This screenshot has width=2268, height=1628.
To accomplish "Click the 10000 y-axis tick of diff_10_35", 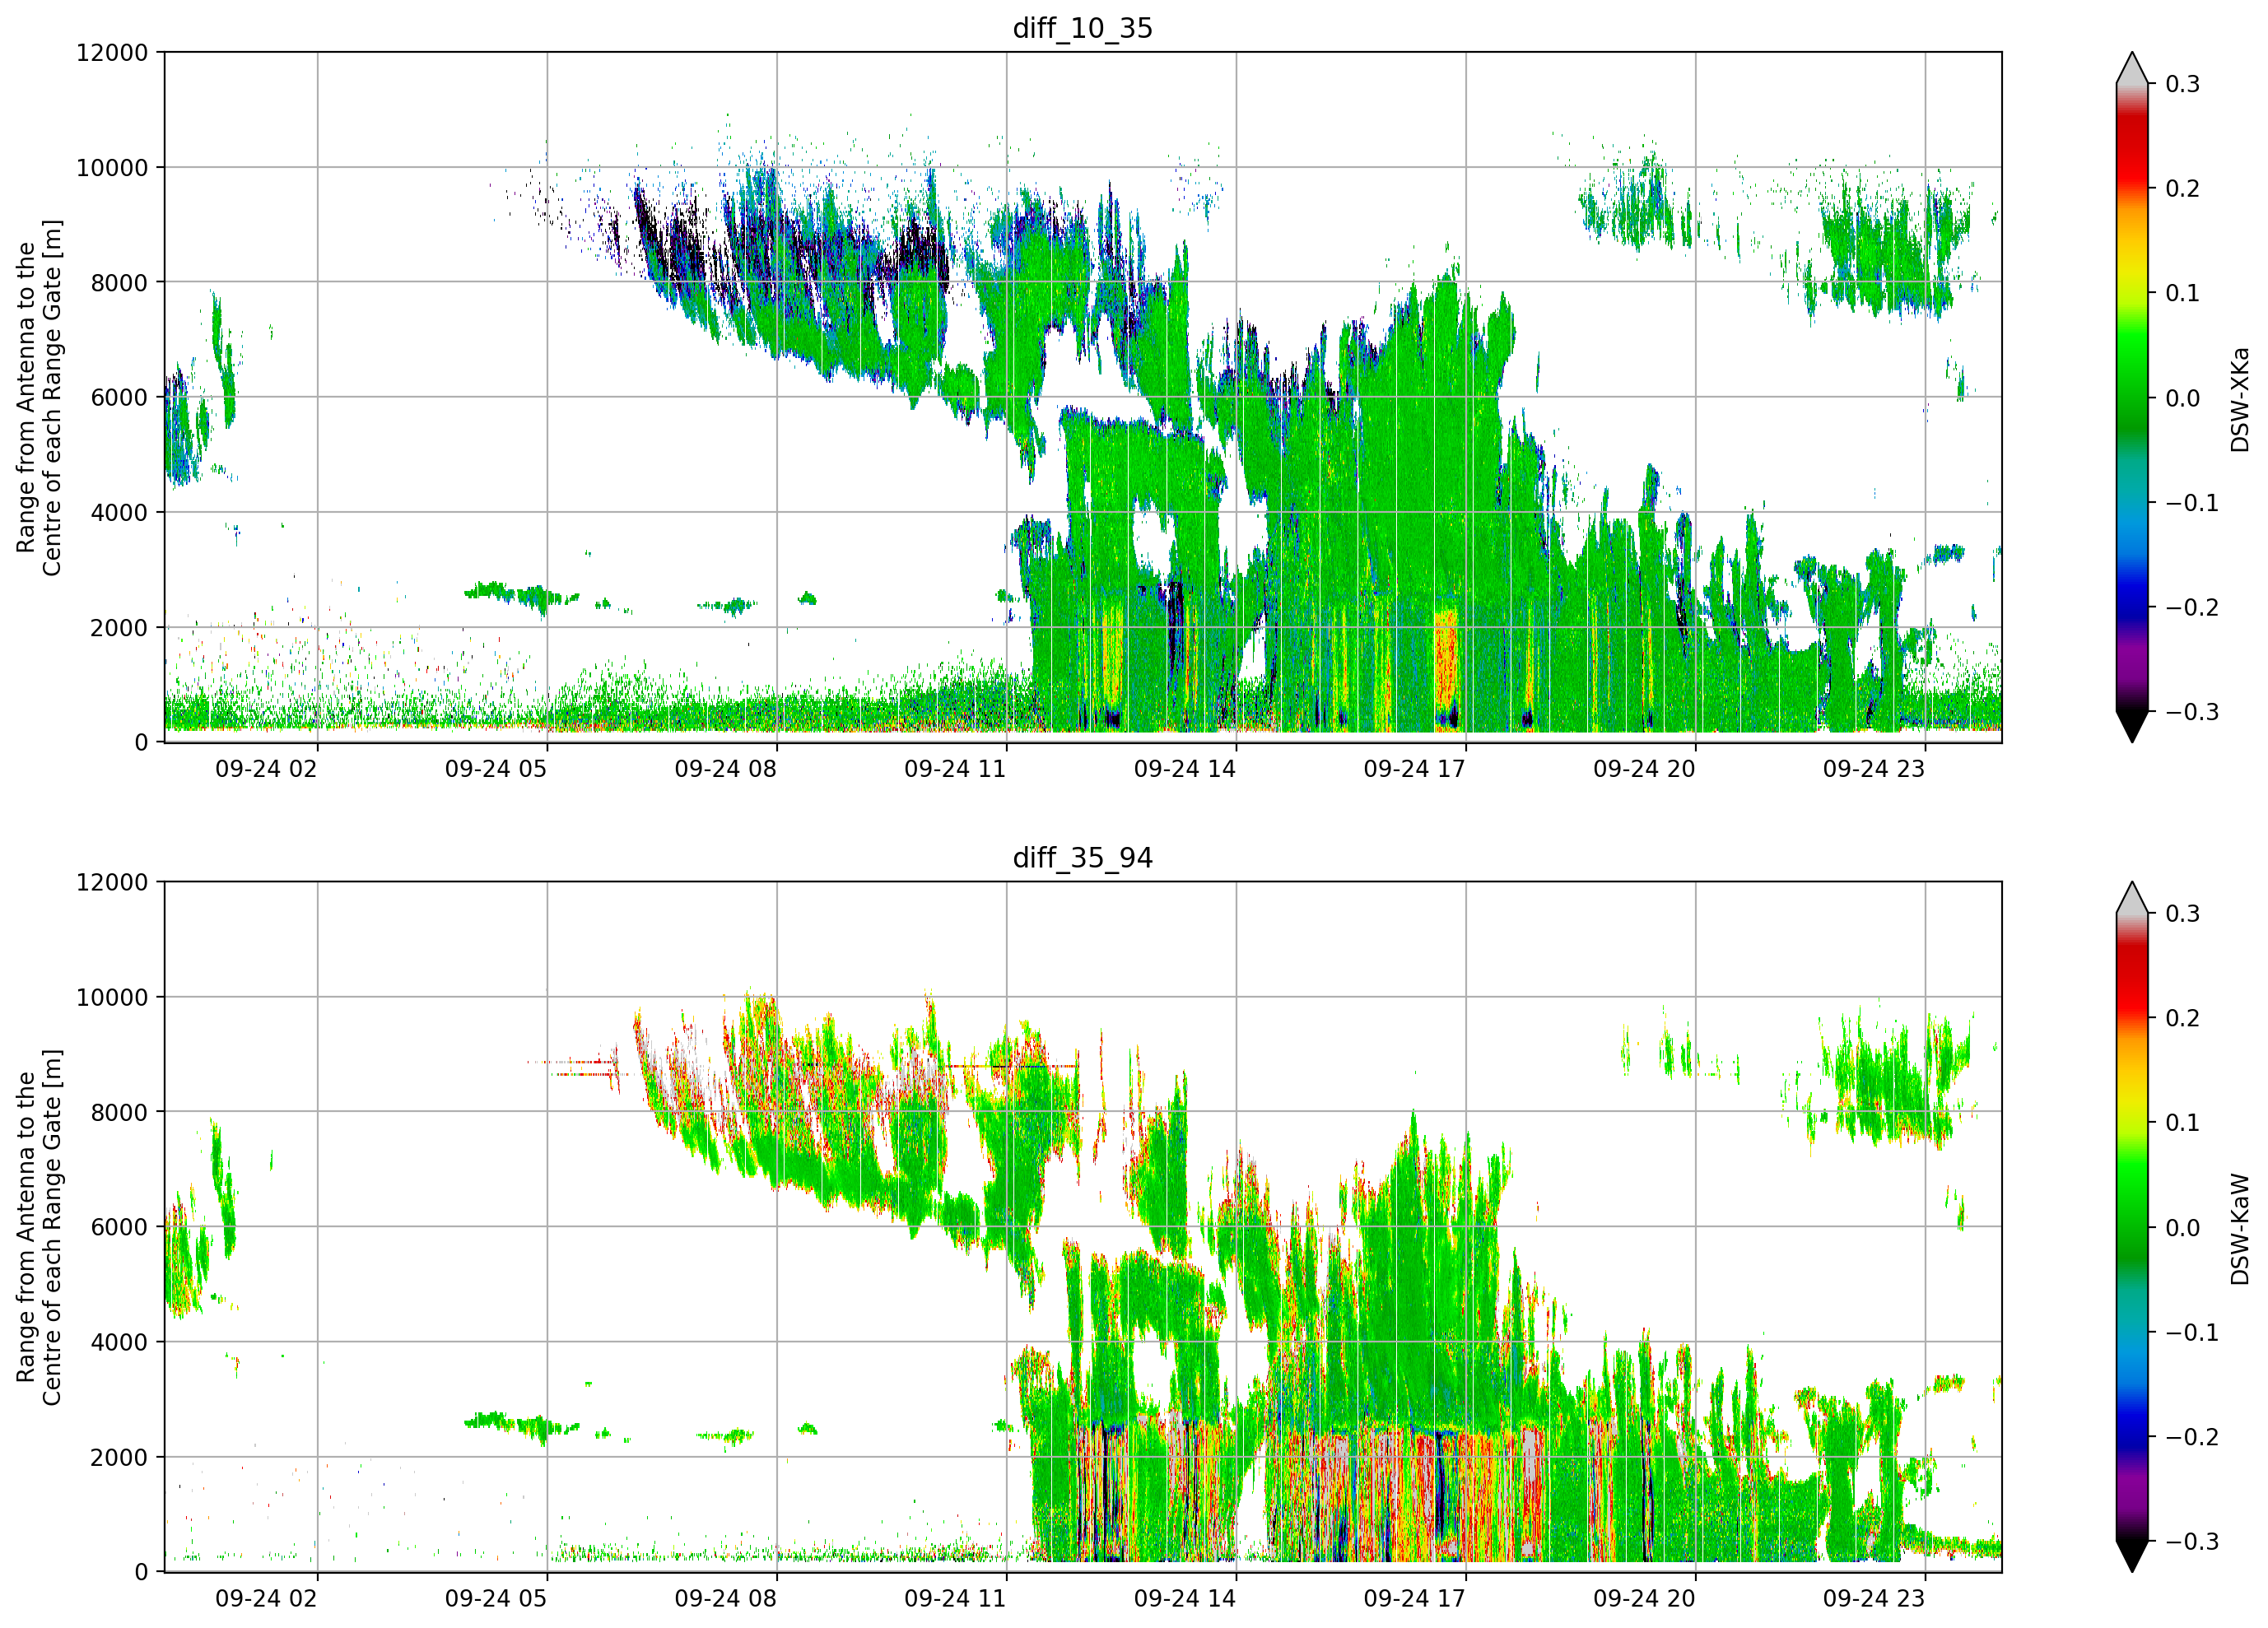I will coord(112,168).
